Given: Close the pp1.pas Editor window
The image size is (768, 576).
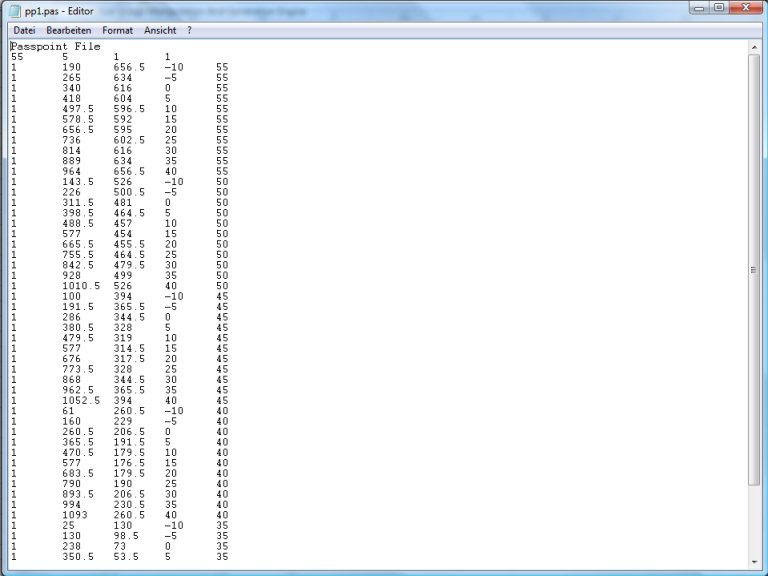Looking at the screenshot, I should click(746, 8).
